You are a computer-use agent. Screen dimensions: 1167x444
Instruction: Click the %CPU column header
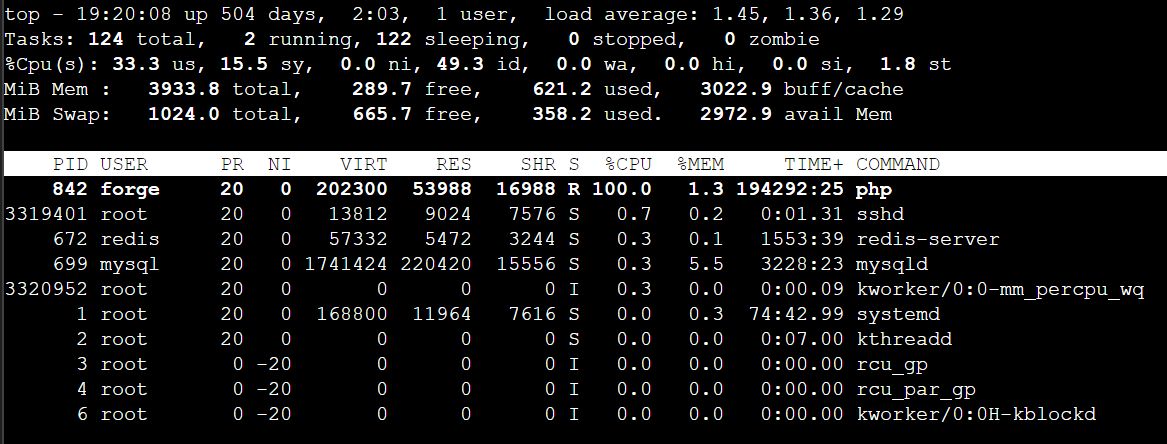[628, 164]
